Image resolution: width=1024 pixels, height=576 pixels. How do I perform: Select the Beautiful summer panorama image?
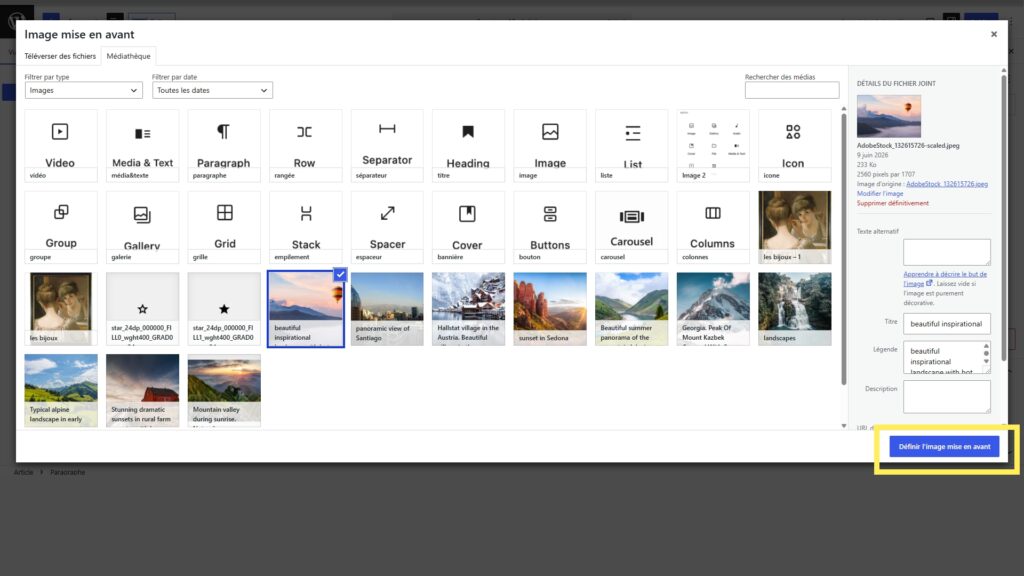click(x=632, y=309)
